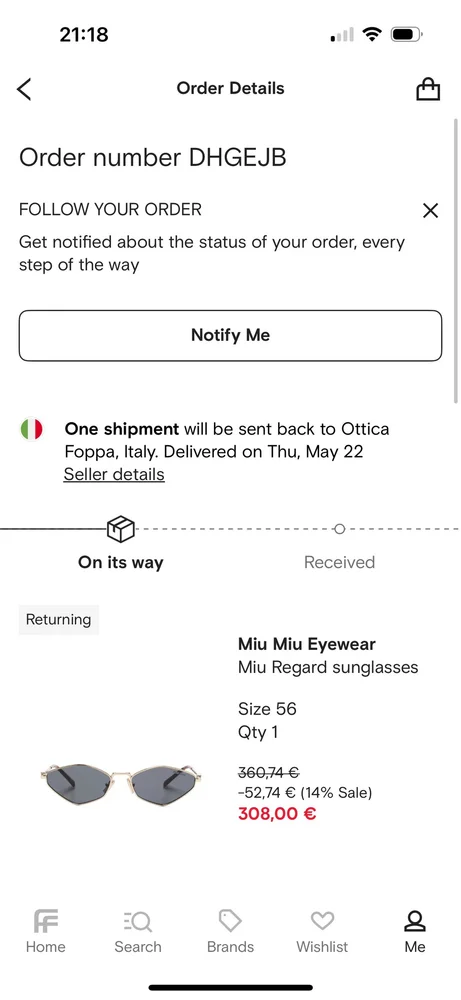Screen dimensions: 461x1000
Task: Open the Miu Regard sunglasses thumbnail
Action: pos(121,780)
